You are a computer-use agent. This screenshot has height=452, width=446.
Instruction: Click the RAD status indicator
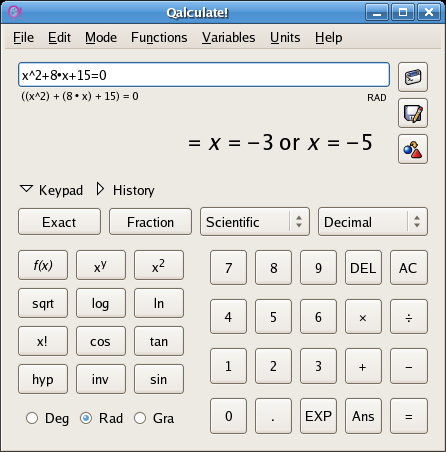[x=377, y=98]
